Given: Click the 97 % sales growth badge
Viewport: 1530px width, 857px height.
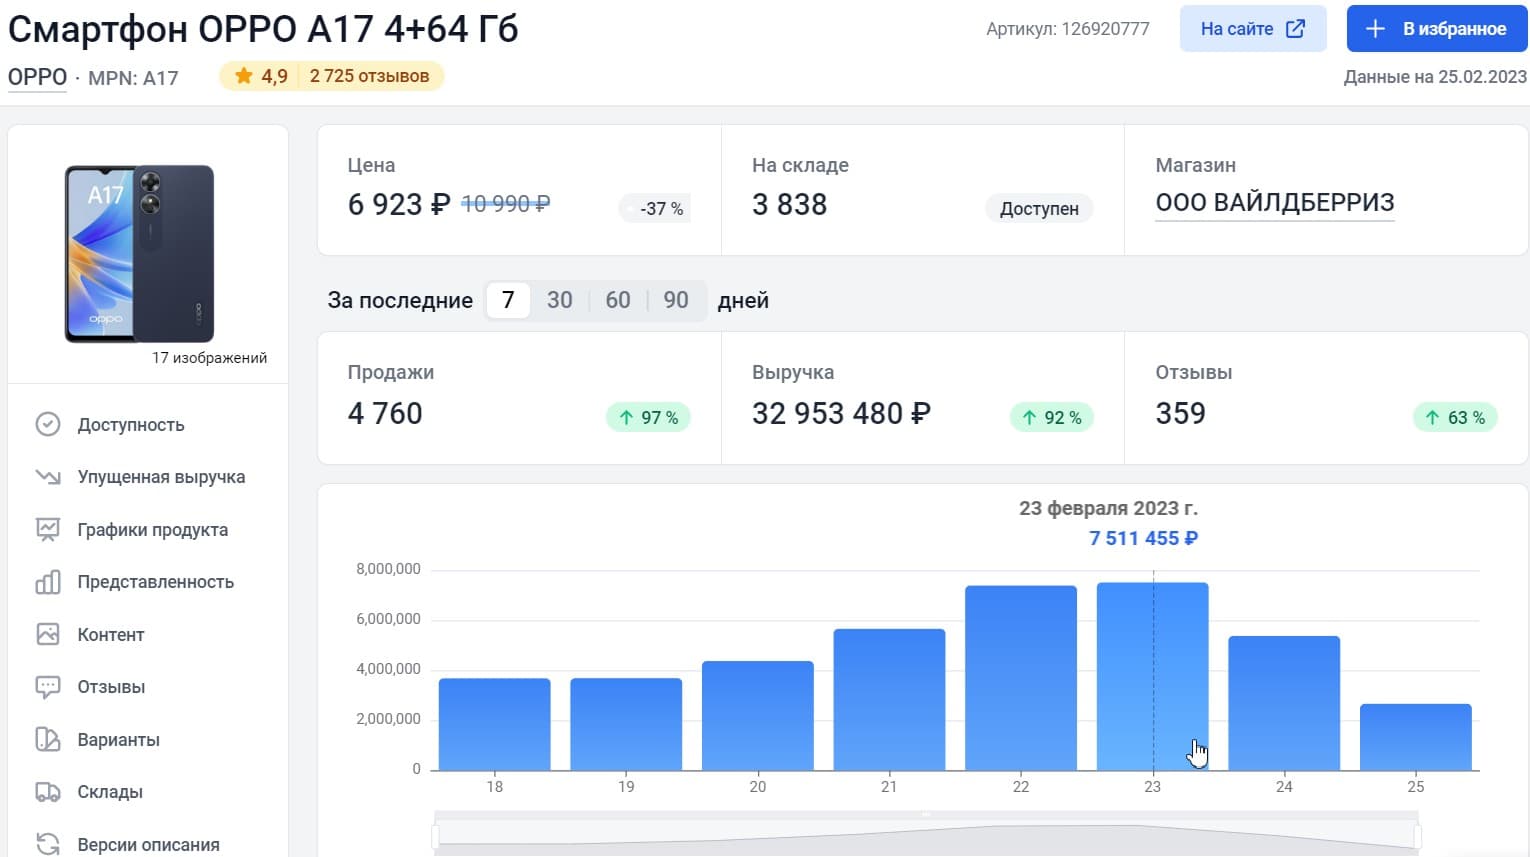Looking at the screenshot, I should pyautogui.click(x=648, y=417).
